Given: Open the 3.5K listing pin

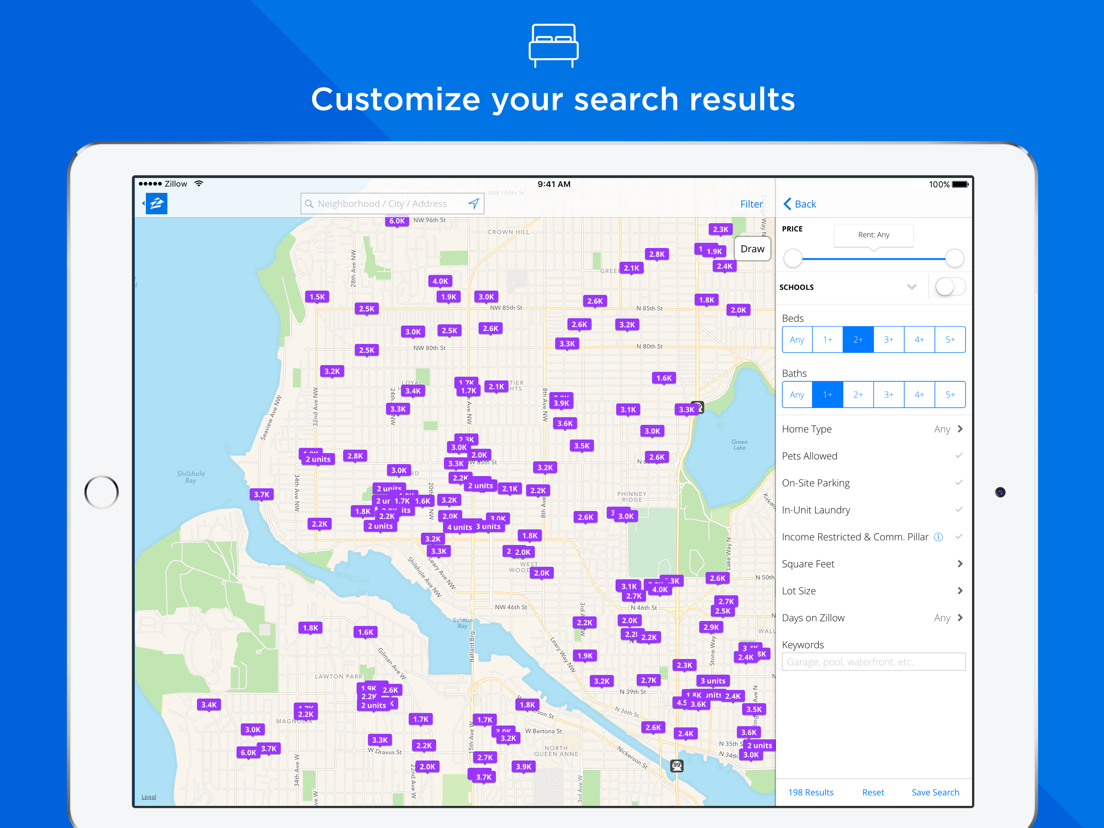Looking at the screenshot, I should pyautogui.click(x=582, y=446).
